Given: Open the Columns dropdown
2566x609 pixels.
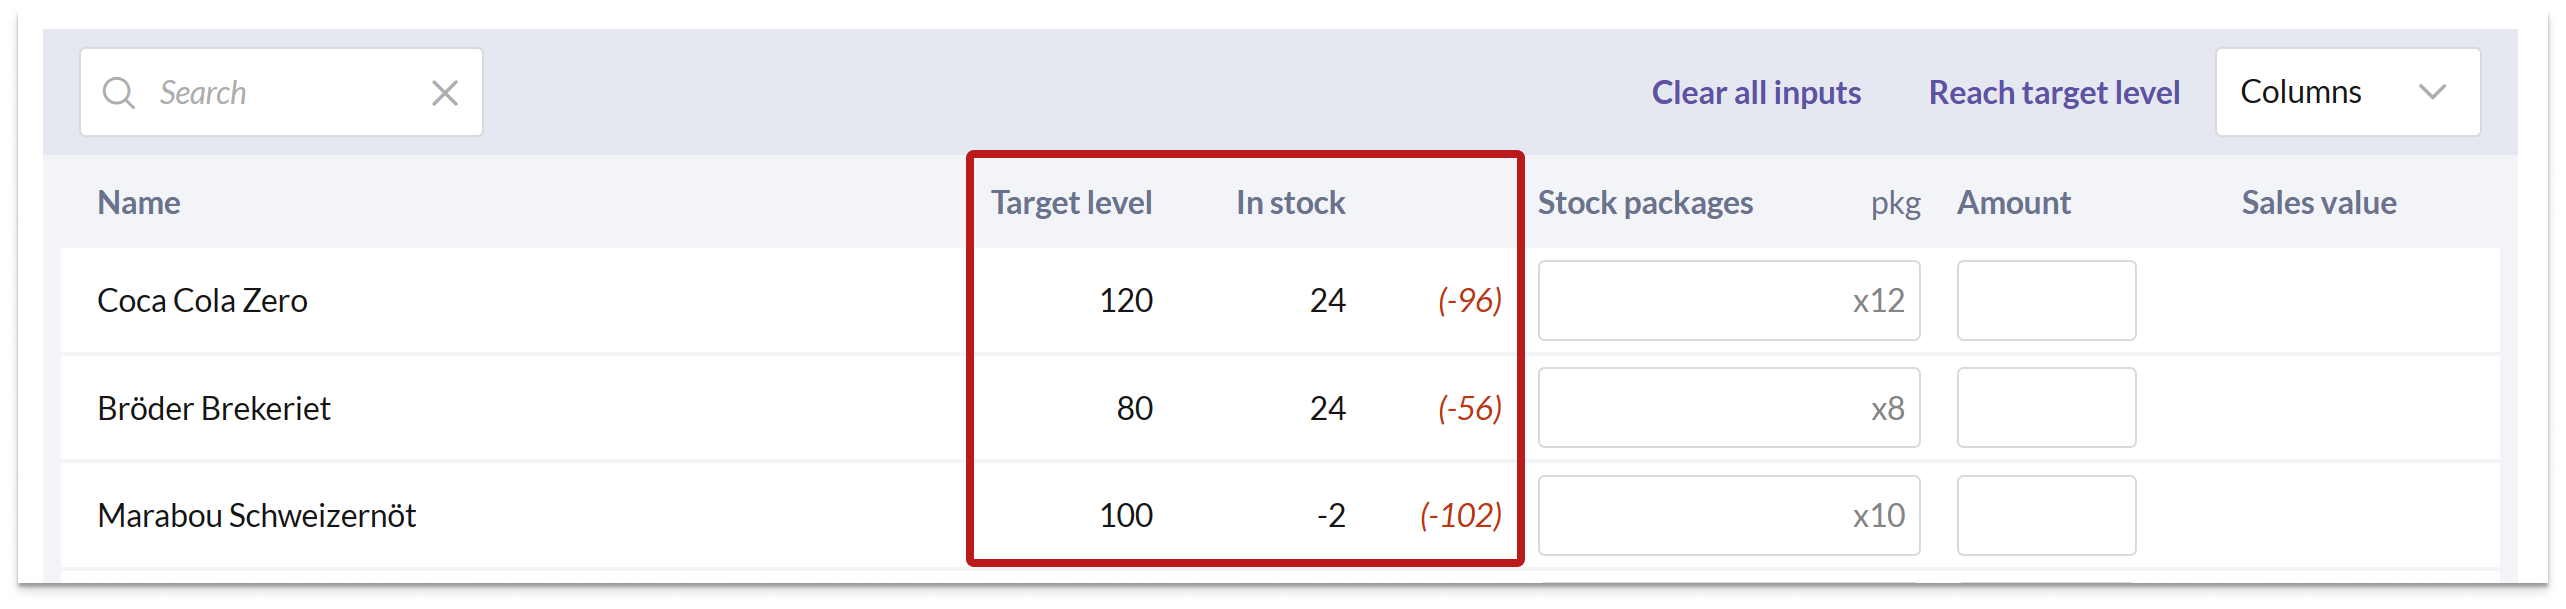Looking at the screenshot, I should 2300,92.
